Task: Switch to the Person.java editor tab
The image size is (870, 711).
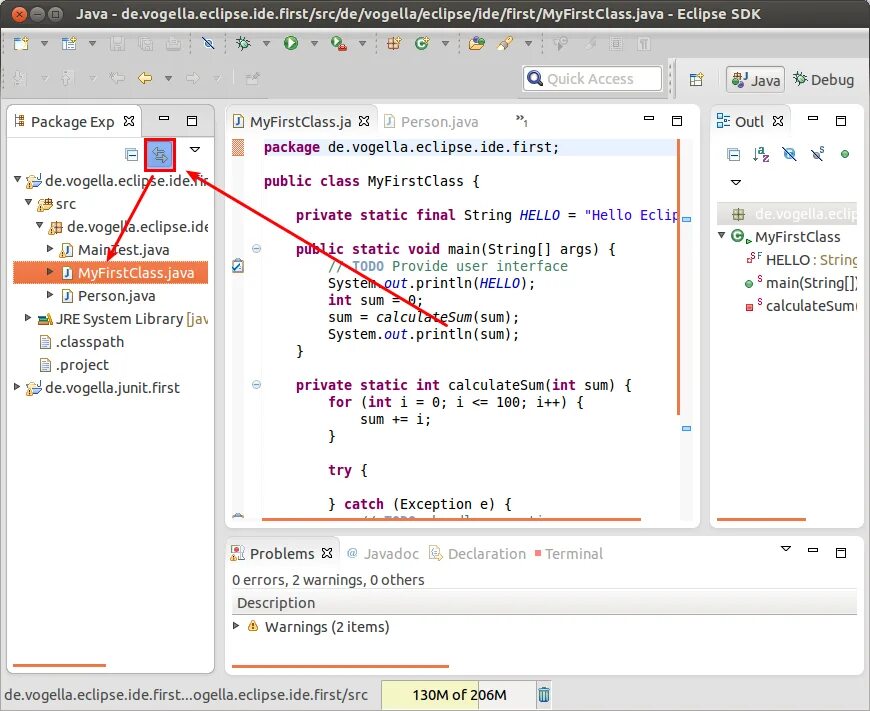Action: [431, 122]
